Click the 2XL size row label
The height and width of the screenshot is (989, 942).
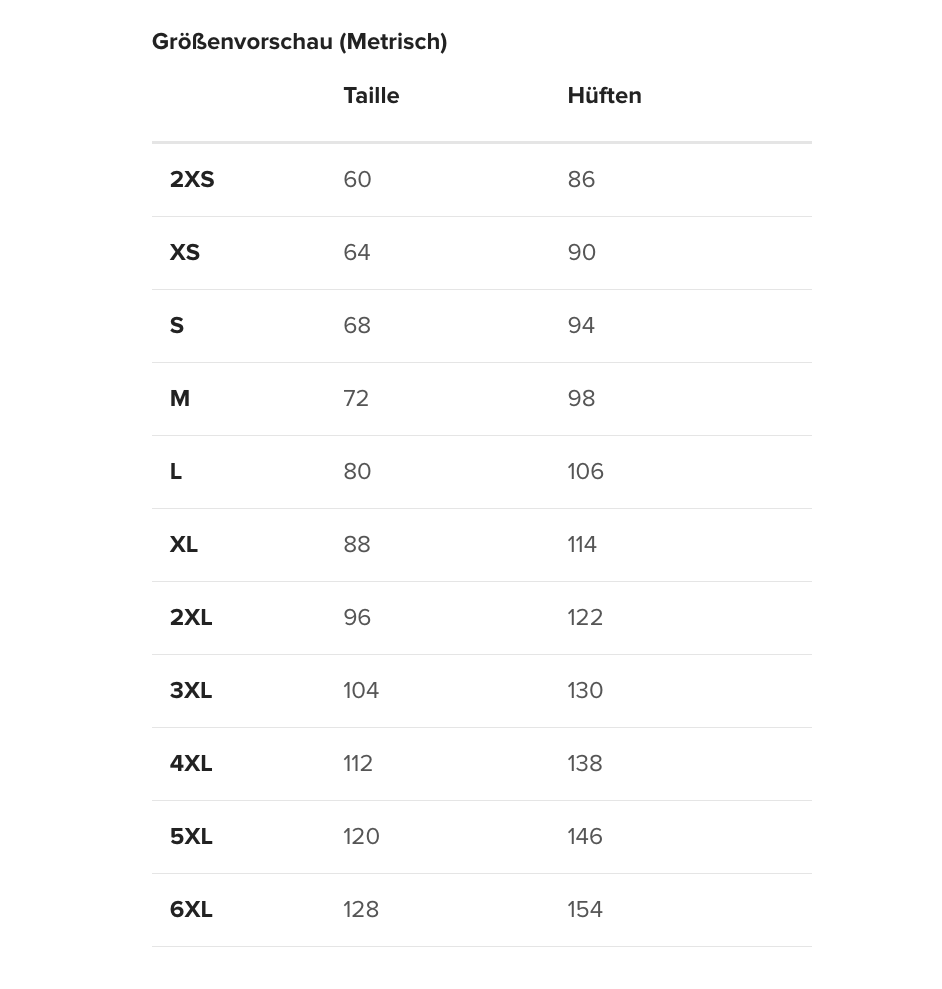[191, 618]
